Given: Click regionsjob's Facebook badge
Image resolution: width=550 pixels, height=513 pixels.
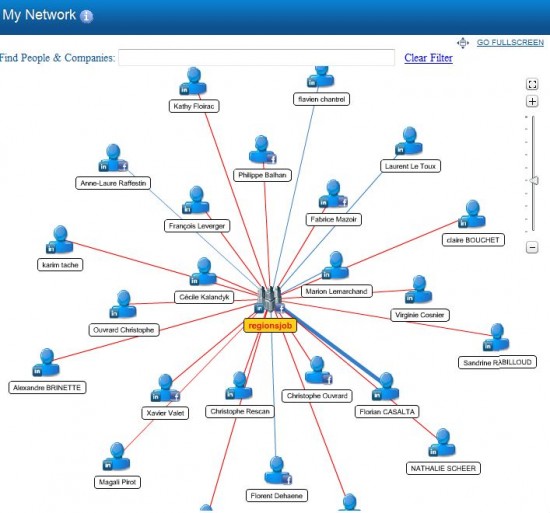Looking at the screenshot, I should [x=280, y=308].
